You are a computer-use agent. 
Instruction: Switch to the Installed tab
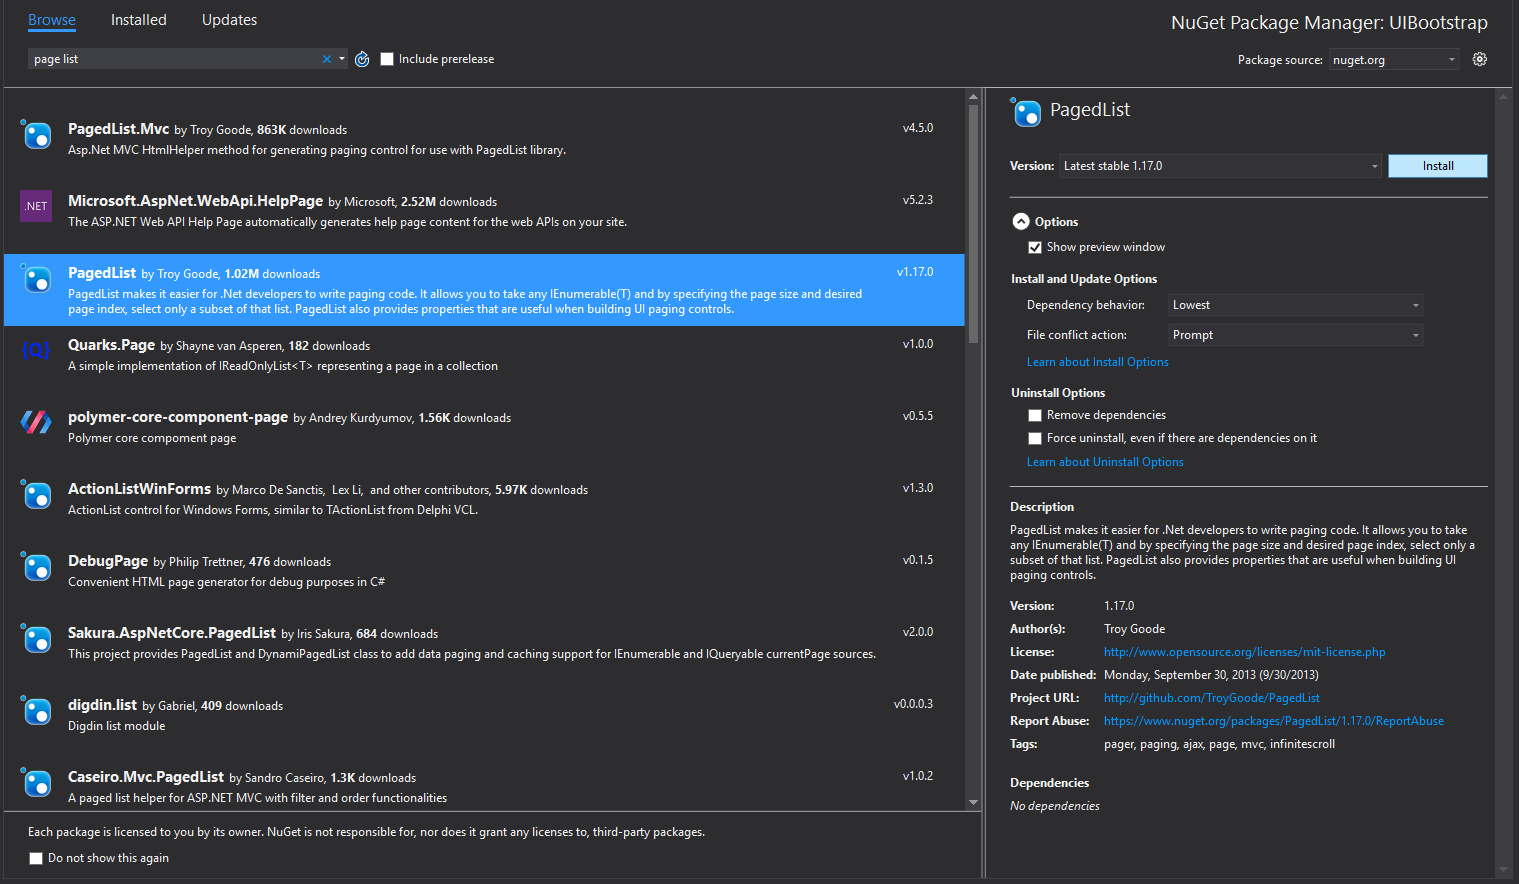point(139,20)
